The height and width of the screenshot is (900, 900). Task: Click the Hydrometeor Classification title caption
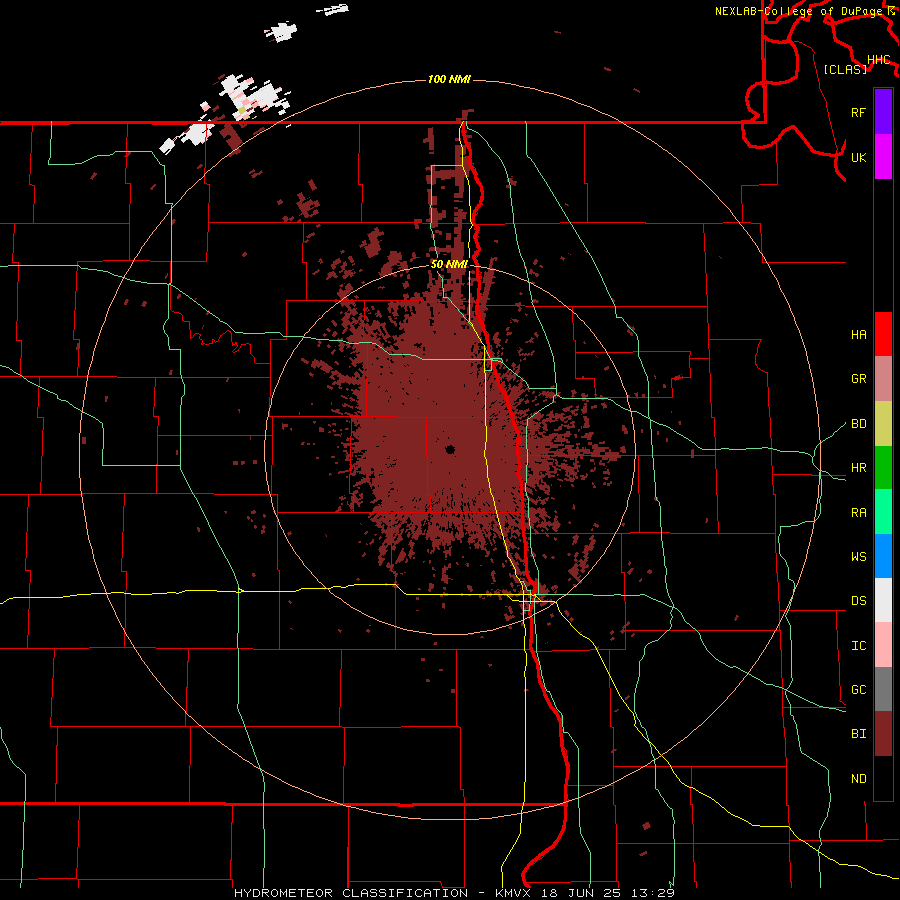454,893
